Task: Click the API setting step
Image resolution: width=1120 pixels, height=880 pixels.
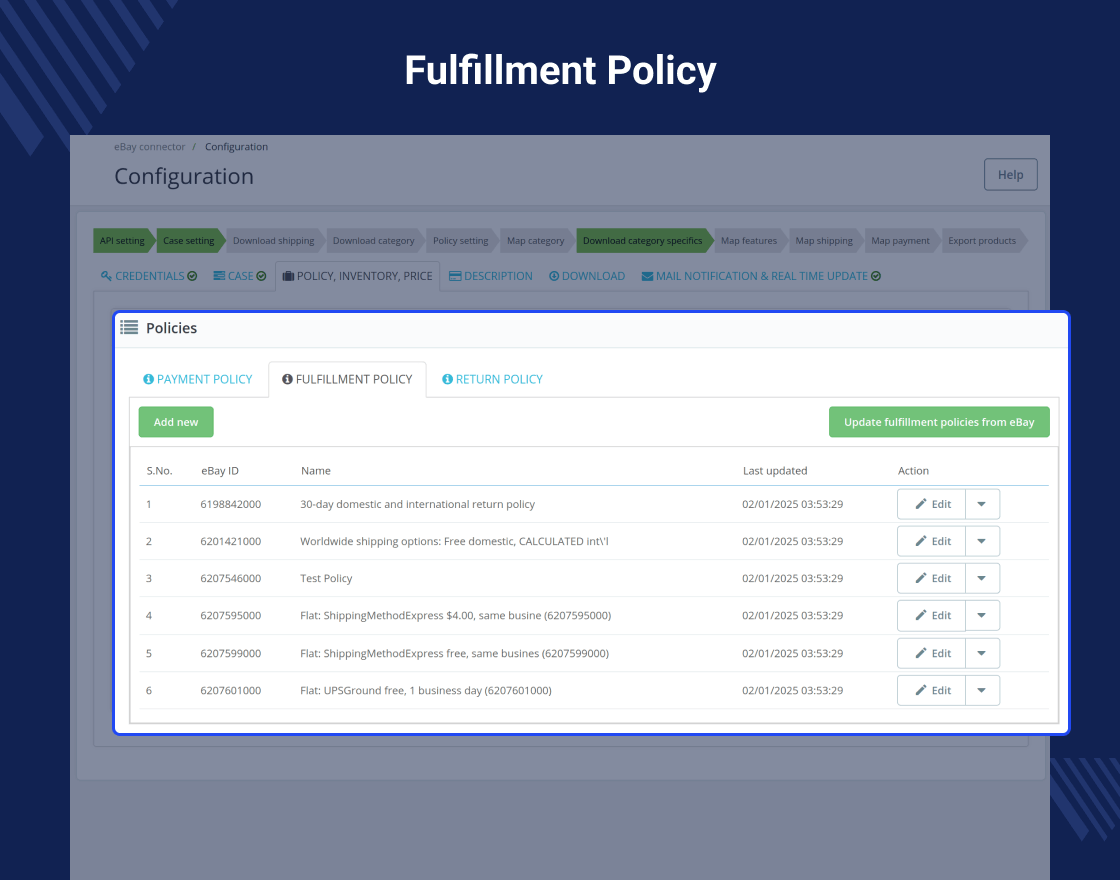Action: [x=122, y=241]
